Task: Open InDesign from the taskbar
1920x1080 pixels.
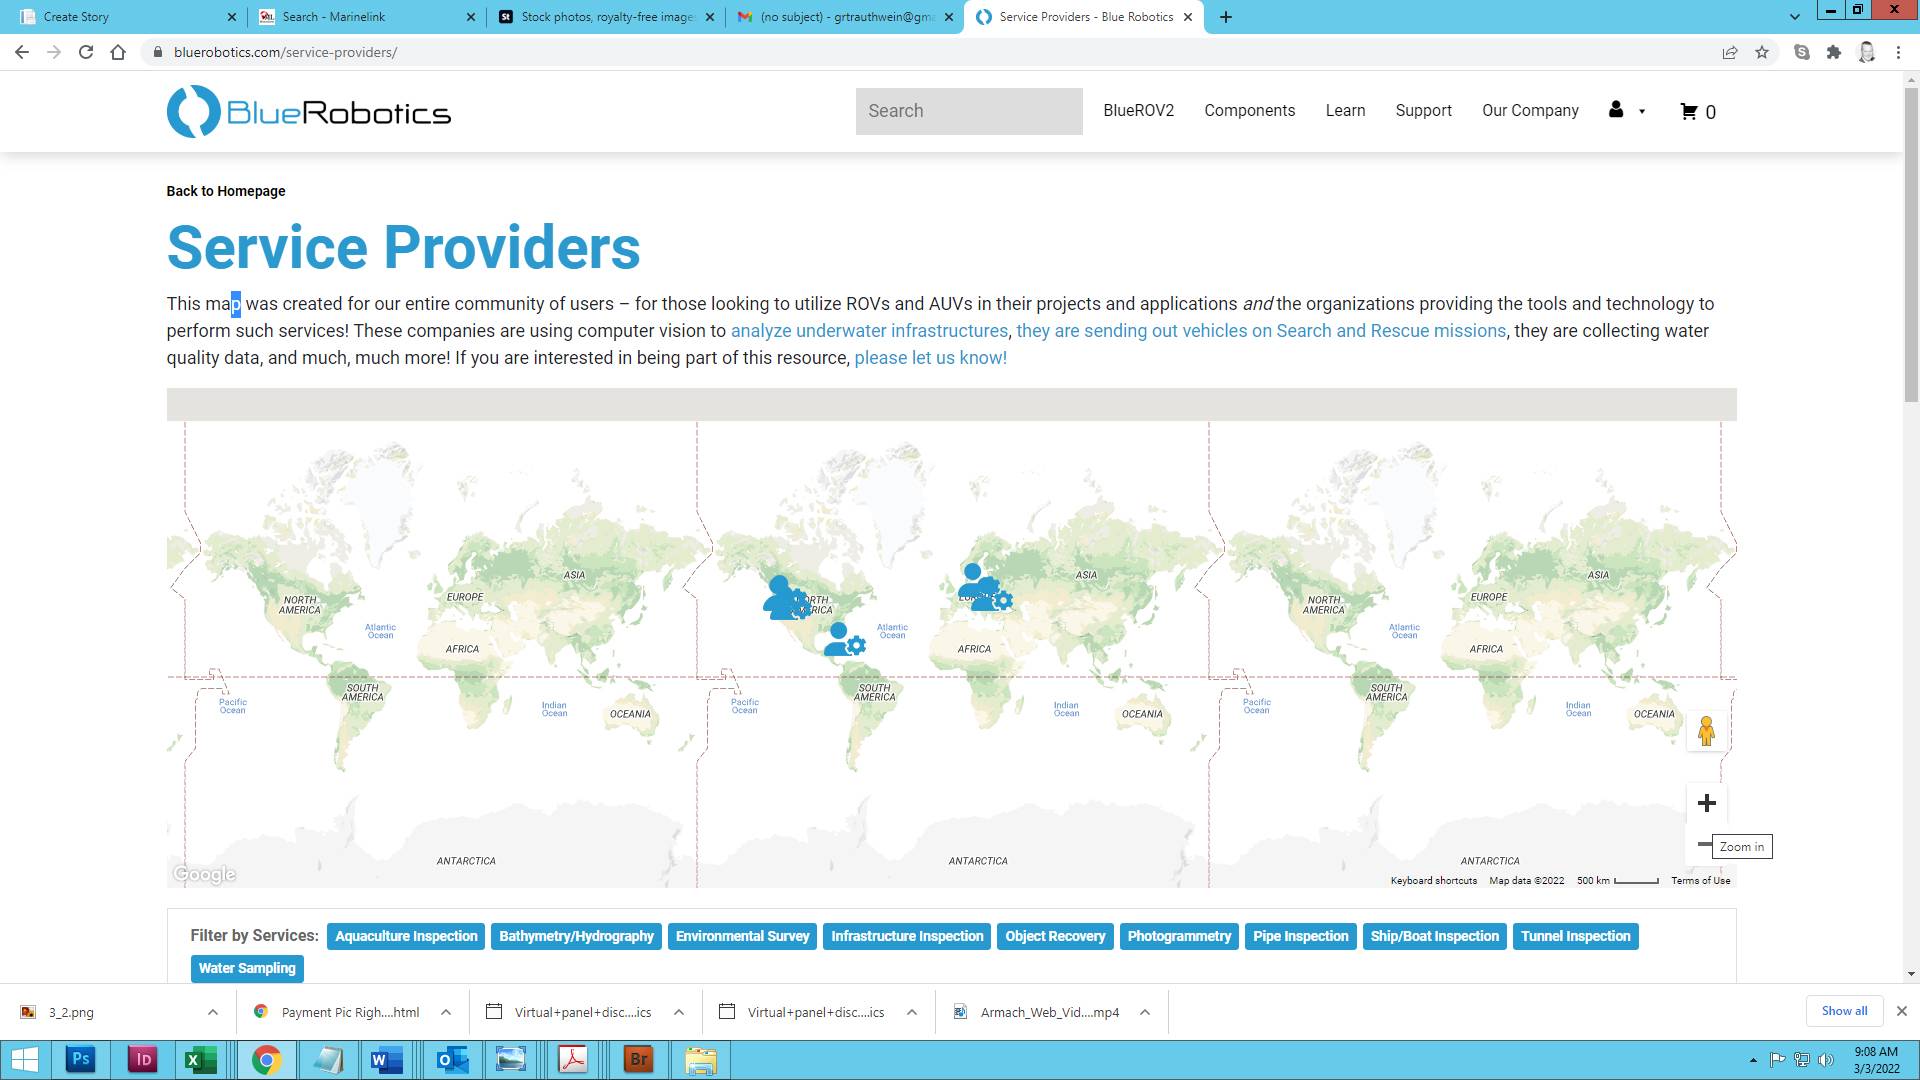Action: (x=143, y=1059)
